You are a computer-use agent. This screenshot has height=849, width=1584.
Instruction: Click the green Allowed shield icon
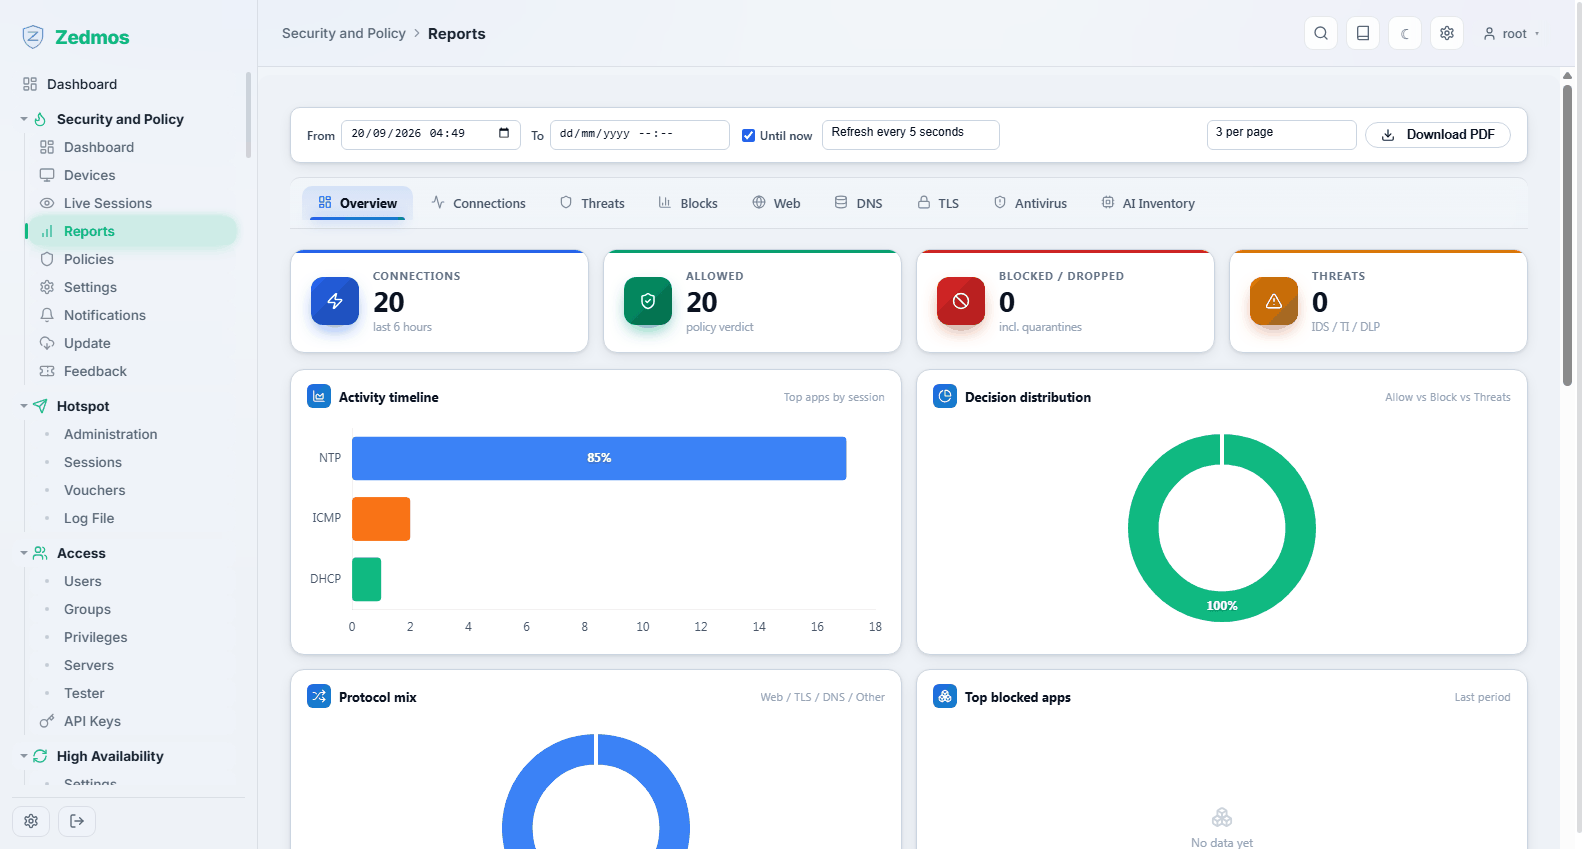(648, 301)
